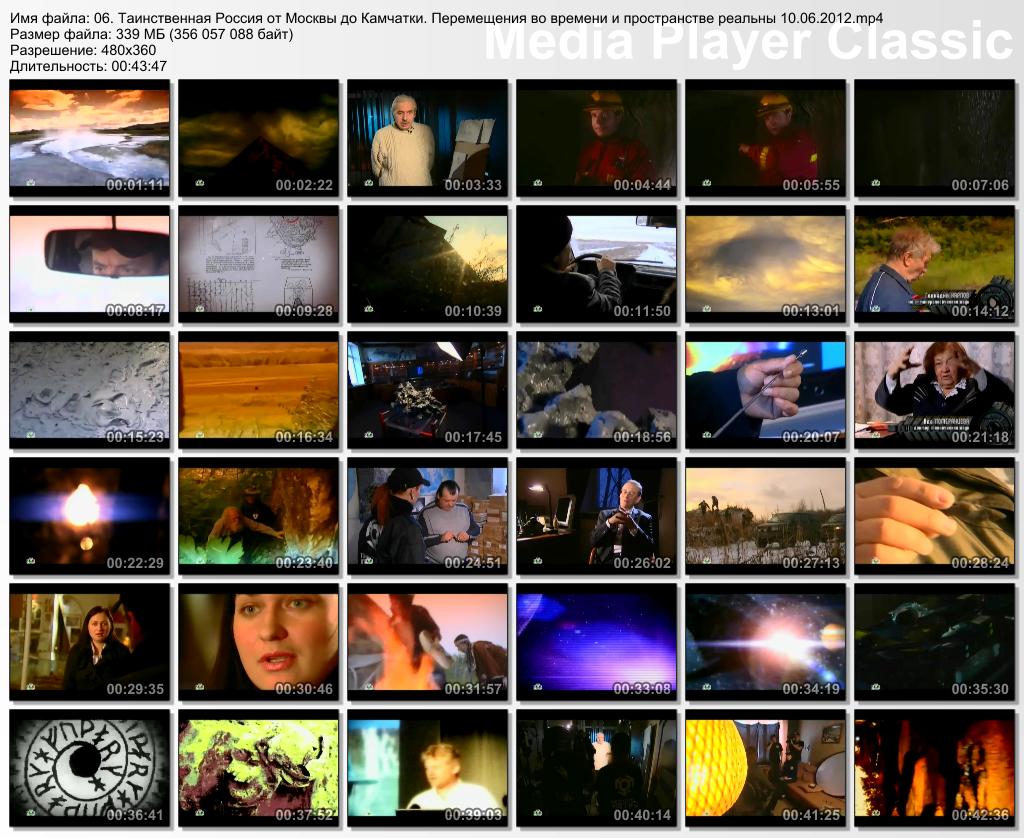This screenshot has width=1024, height=838.
Task: Select the document diagram thumbnail at 00:09:28
Action: (x=258, y=265)
